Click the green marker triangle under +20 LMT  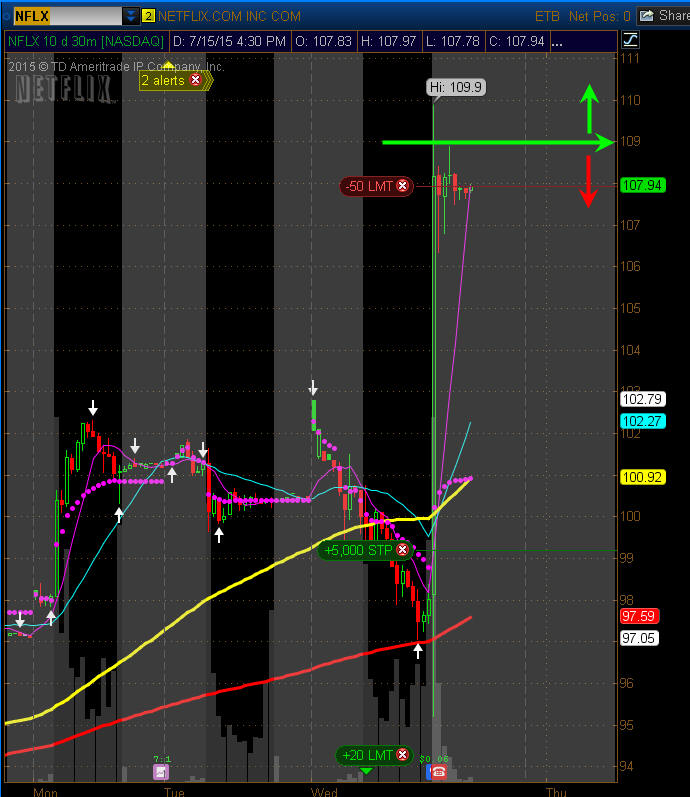pos(366,771)
